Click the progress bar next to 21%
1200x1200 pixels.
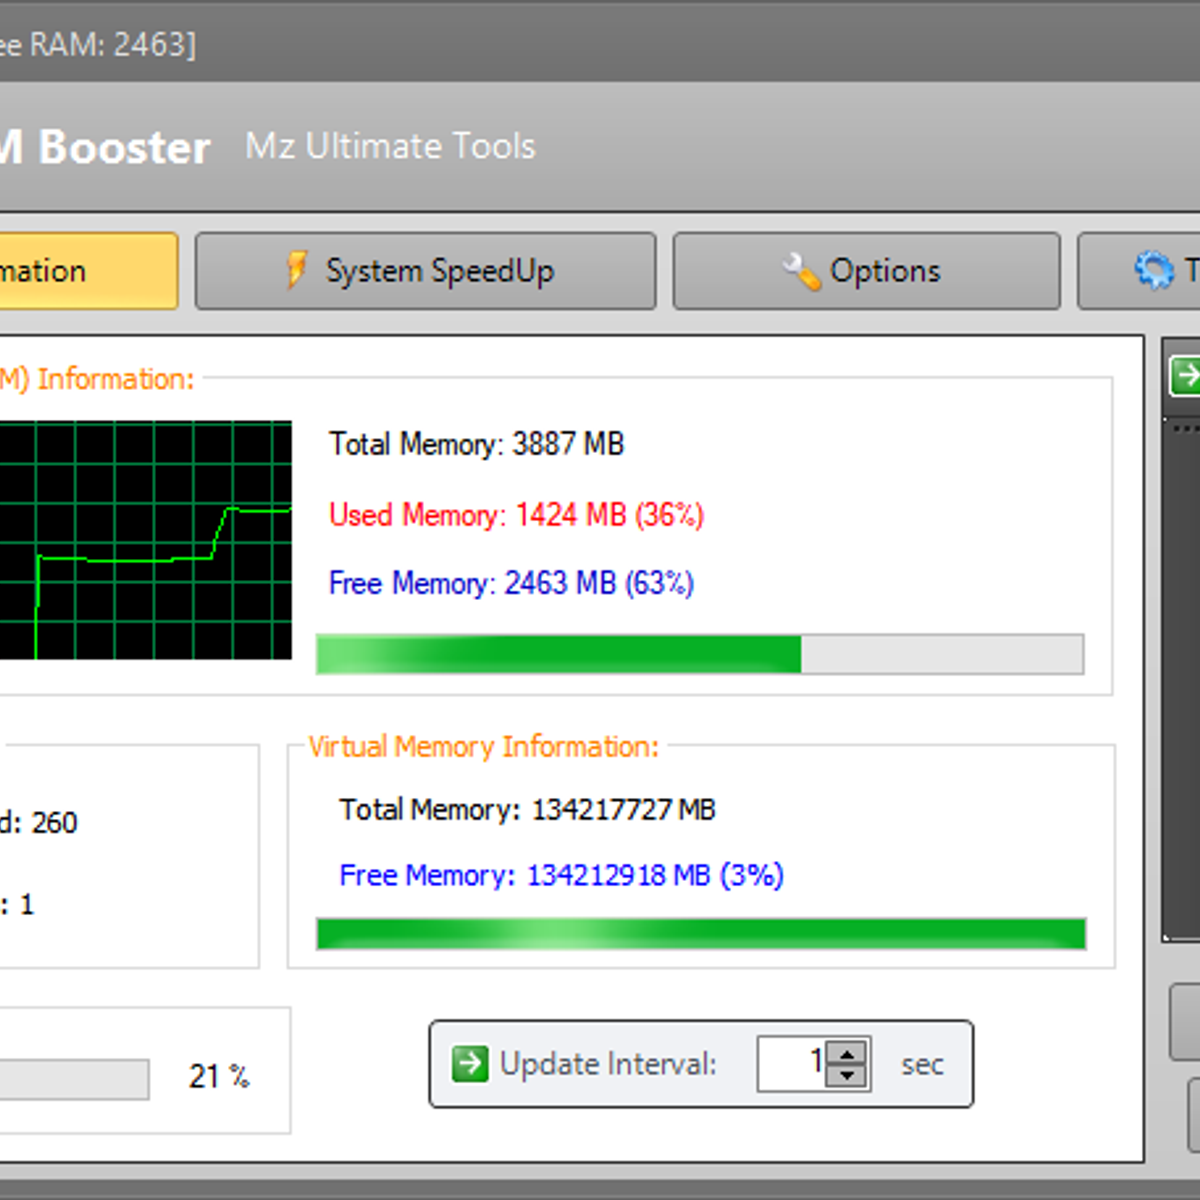(x=75, y=1078)
